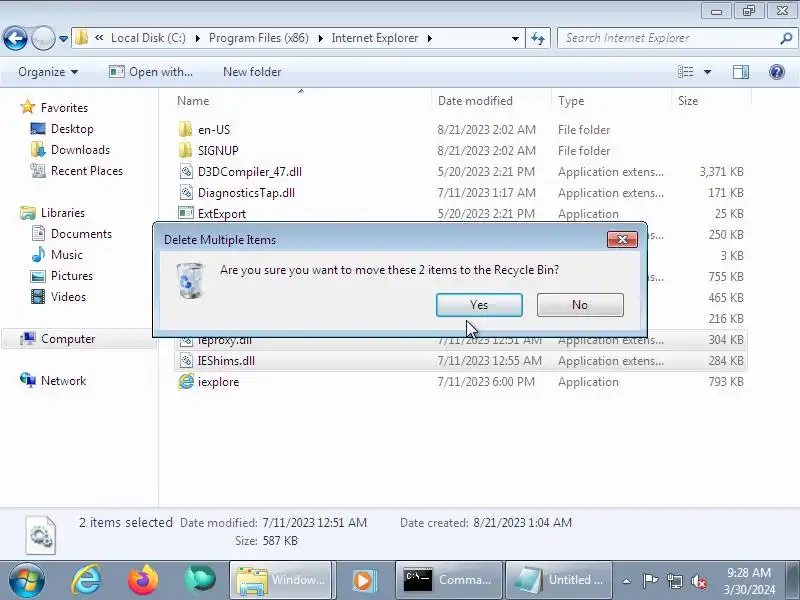This screenshot has width=800, height=600.
Task: Click the ExtExport application icon
Action: [x=186, y=213]
